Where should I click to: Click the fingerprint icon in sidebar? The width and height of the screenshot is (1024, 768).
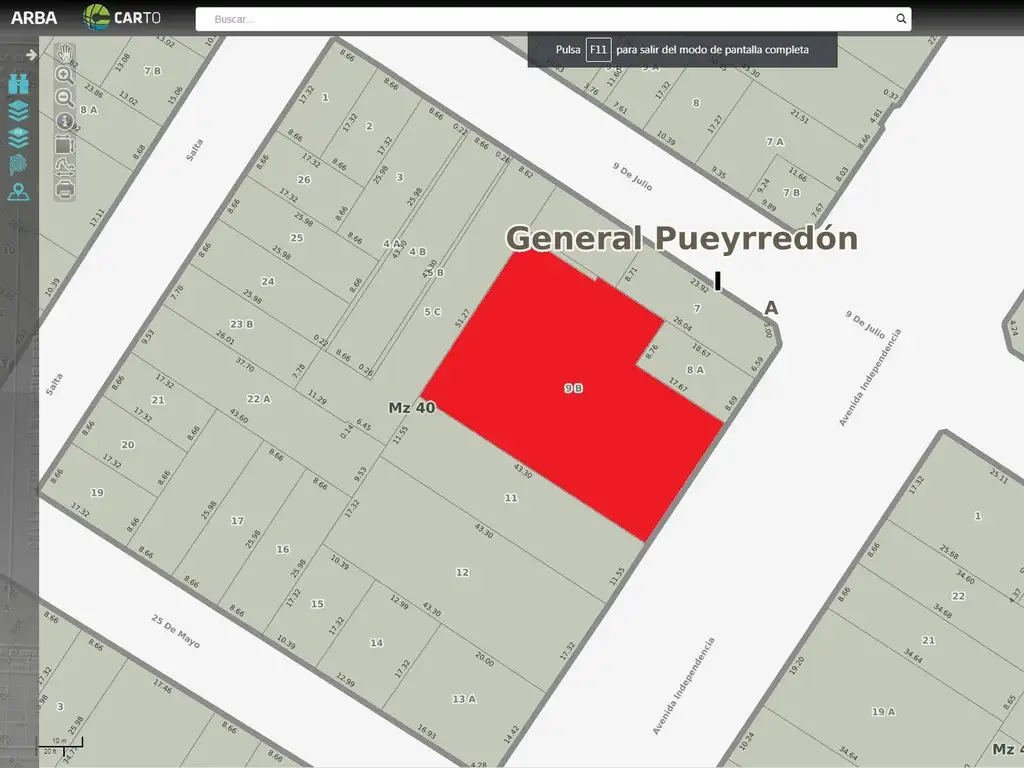pos(18,165)
